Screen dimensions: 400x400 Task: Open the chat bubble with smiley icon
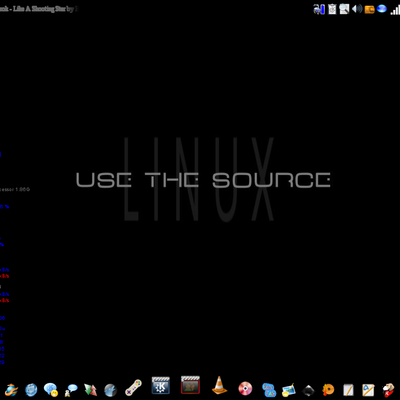tap(51, 389)
